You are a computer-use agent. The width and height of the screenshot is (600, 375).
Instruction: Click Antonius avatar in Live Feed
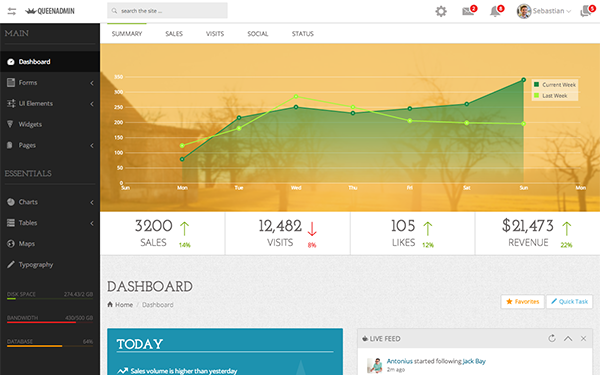[375, 365]
